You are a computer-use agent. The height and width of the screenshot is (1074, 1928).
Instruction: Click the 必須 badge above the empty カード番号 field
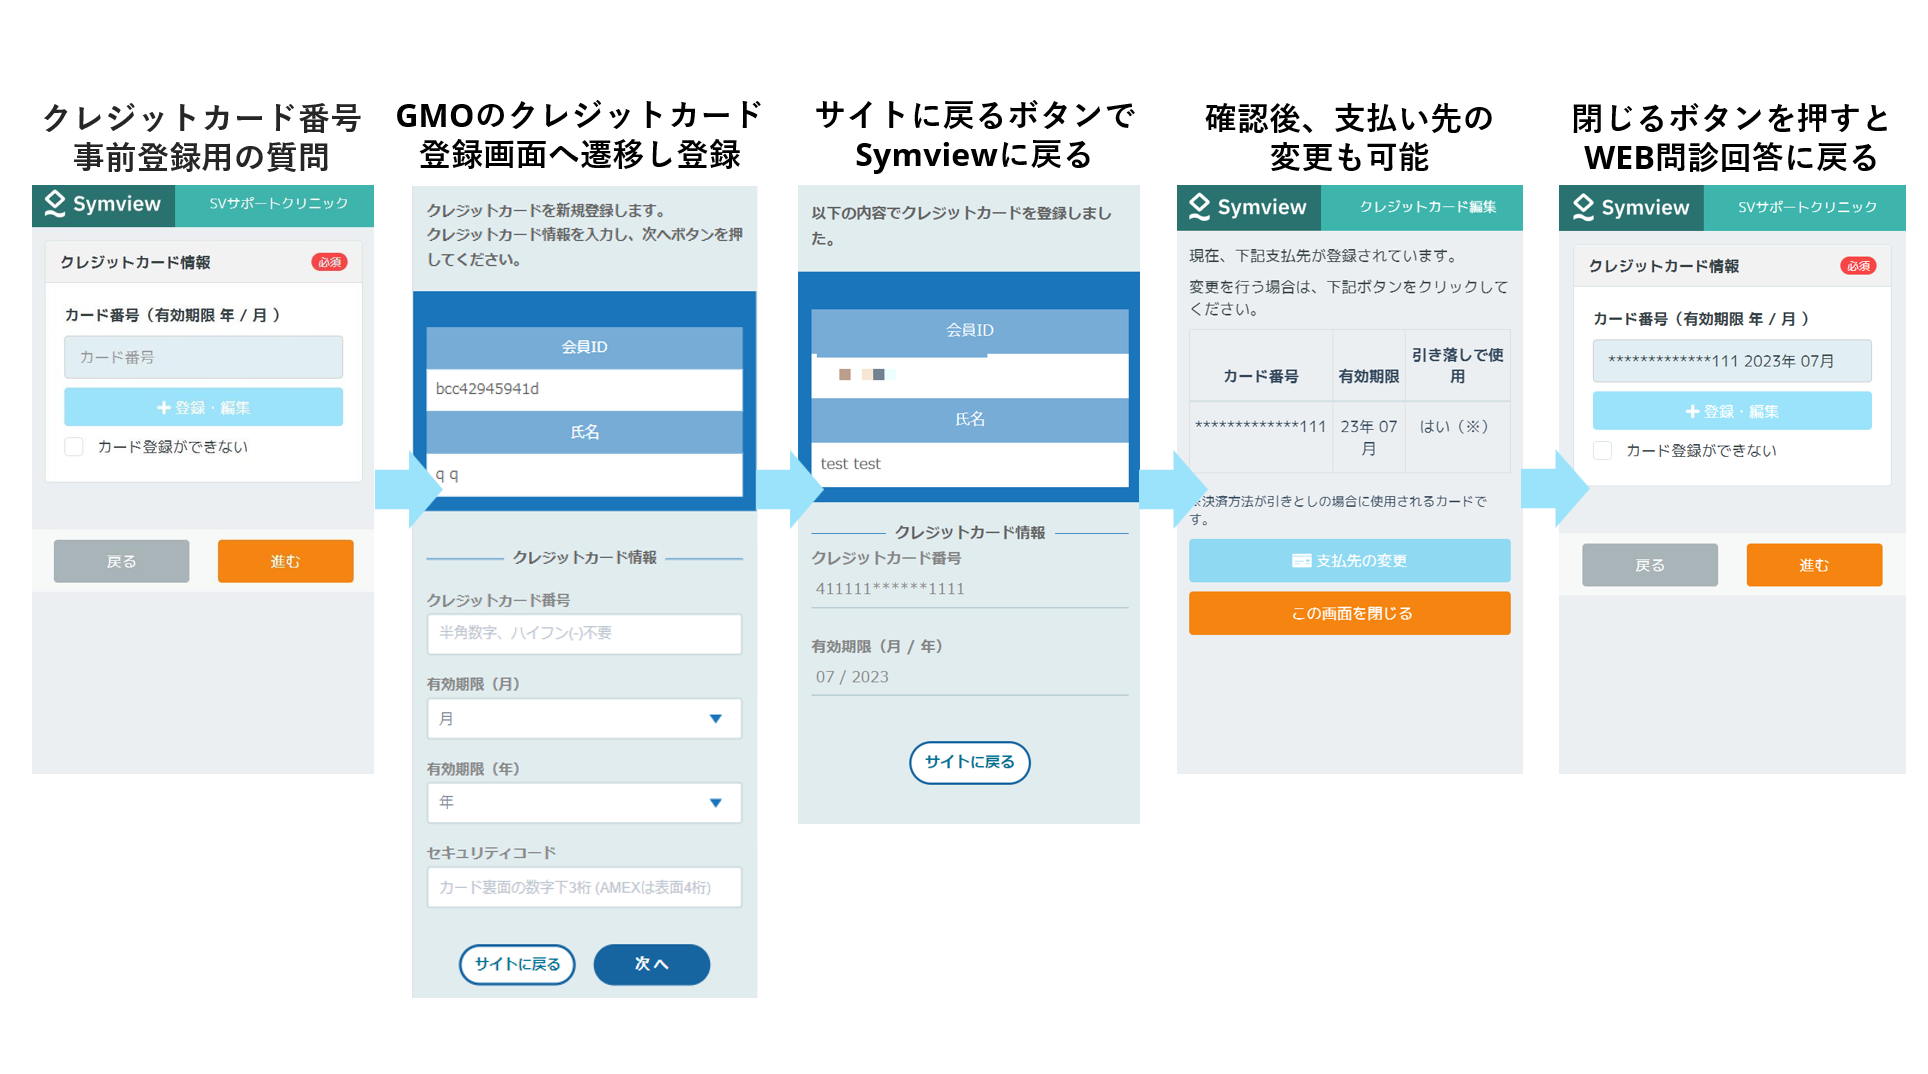point(329,262)
